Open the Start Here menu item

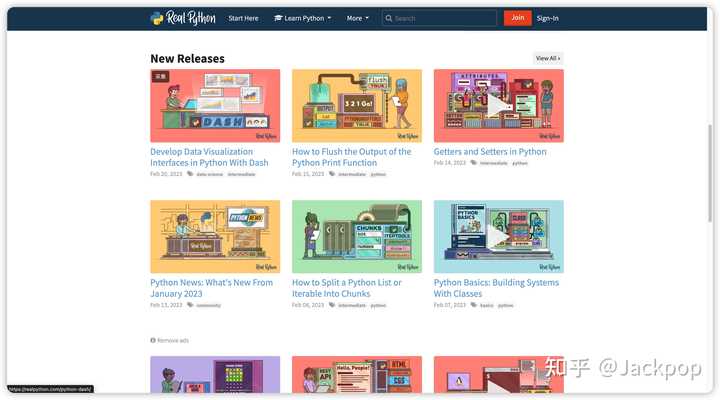[x=243, y=18]
